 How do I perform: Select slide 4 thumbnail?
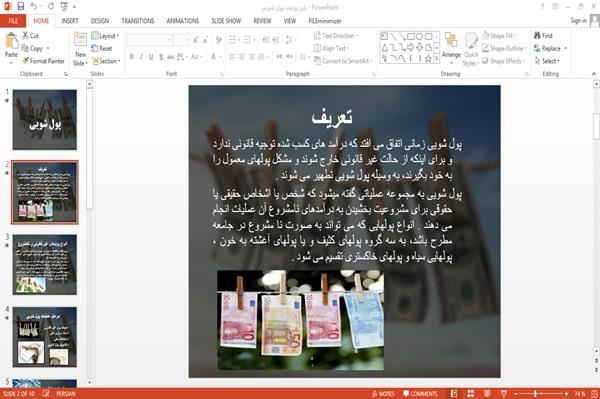coord(45,337)
